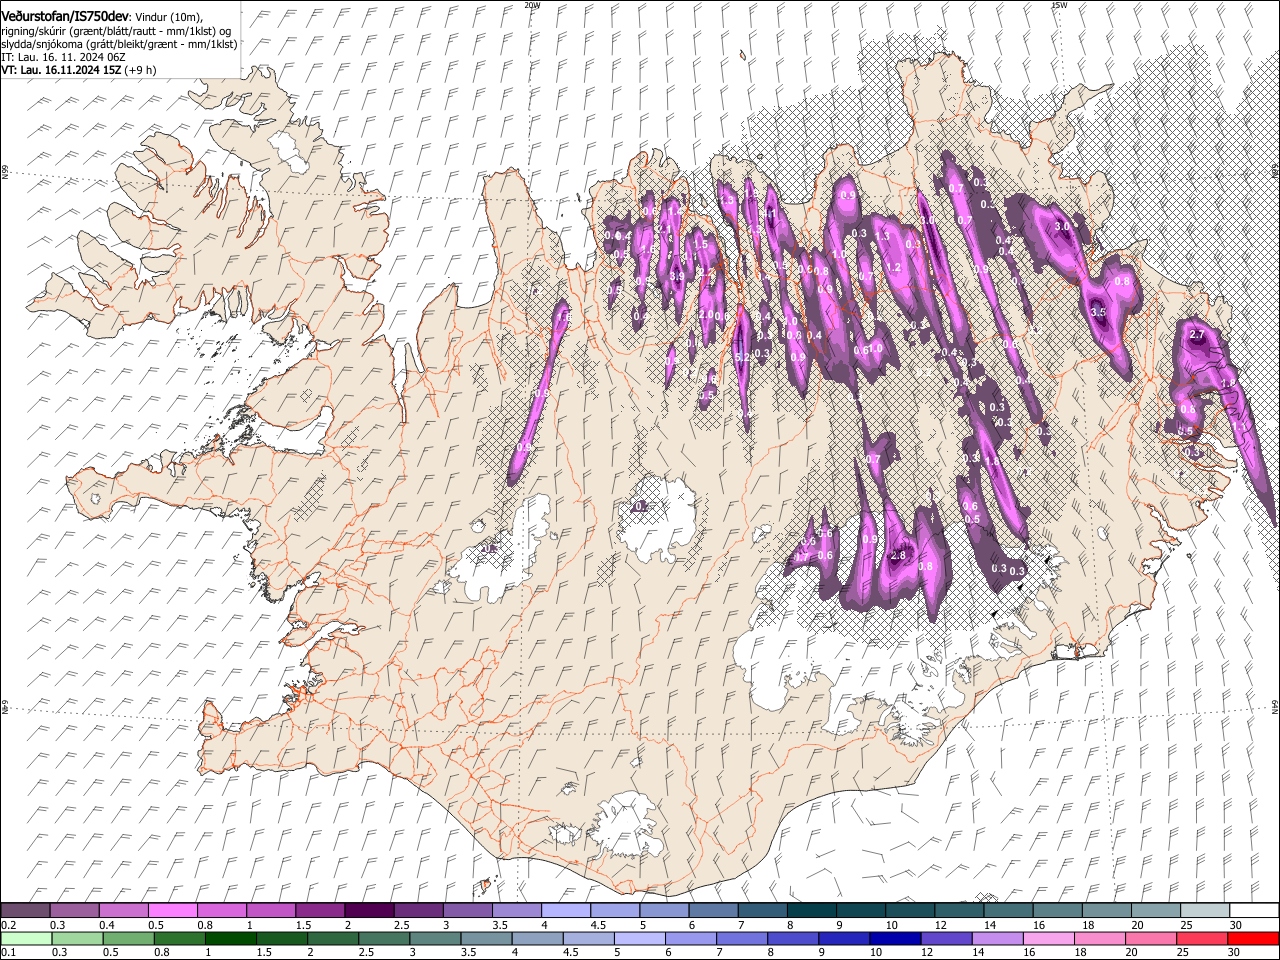Click the 3.5 precipitation value on the map
The height and width of the screenshot is (960, 1280).
click(x=1097, y=312)
